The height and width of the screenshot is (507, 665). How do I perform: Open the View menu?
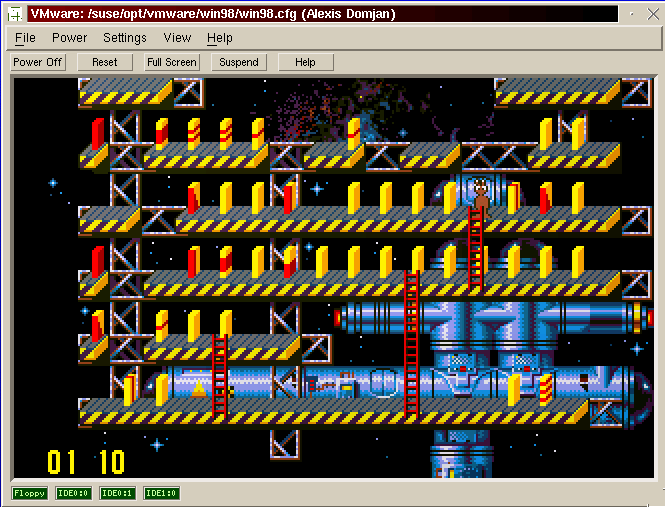(x=177, y=38)
